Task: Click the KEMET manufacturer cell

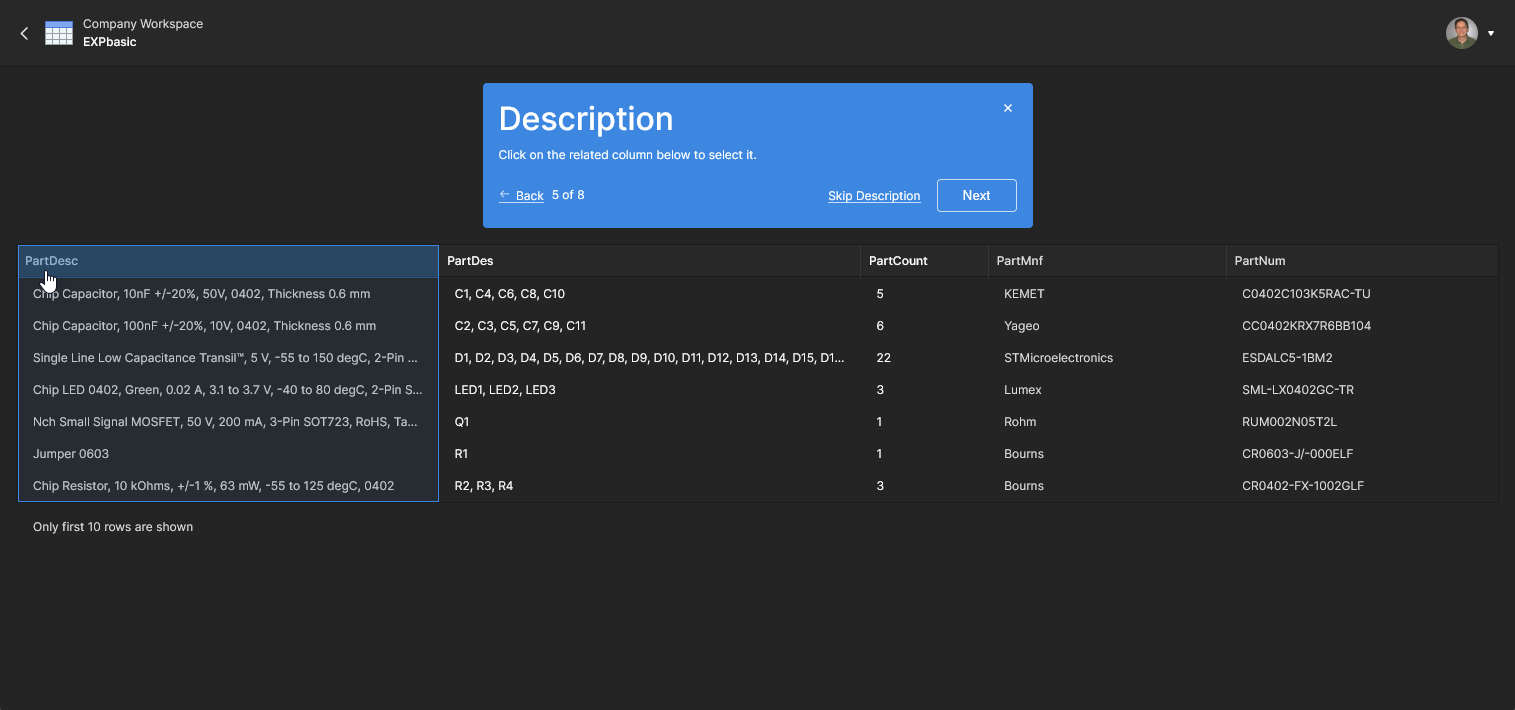Action: pos(1022,294)
